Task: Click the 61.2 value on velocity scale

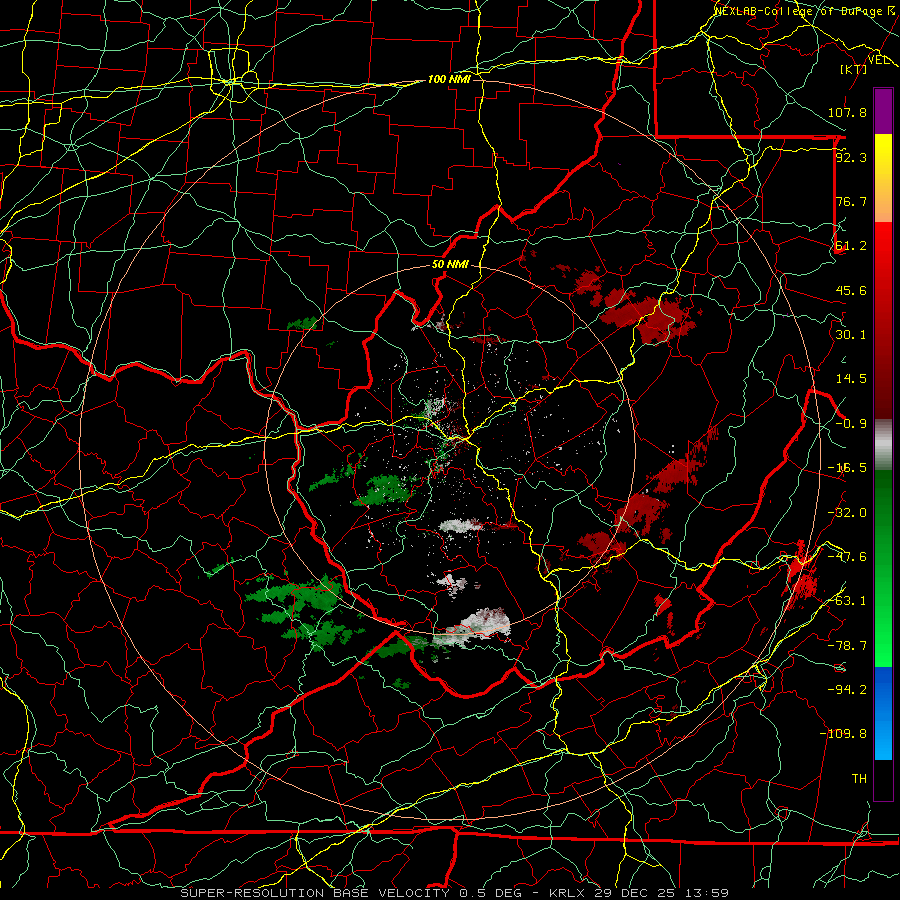Action: pyautogui.click(x=851, y=246)
